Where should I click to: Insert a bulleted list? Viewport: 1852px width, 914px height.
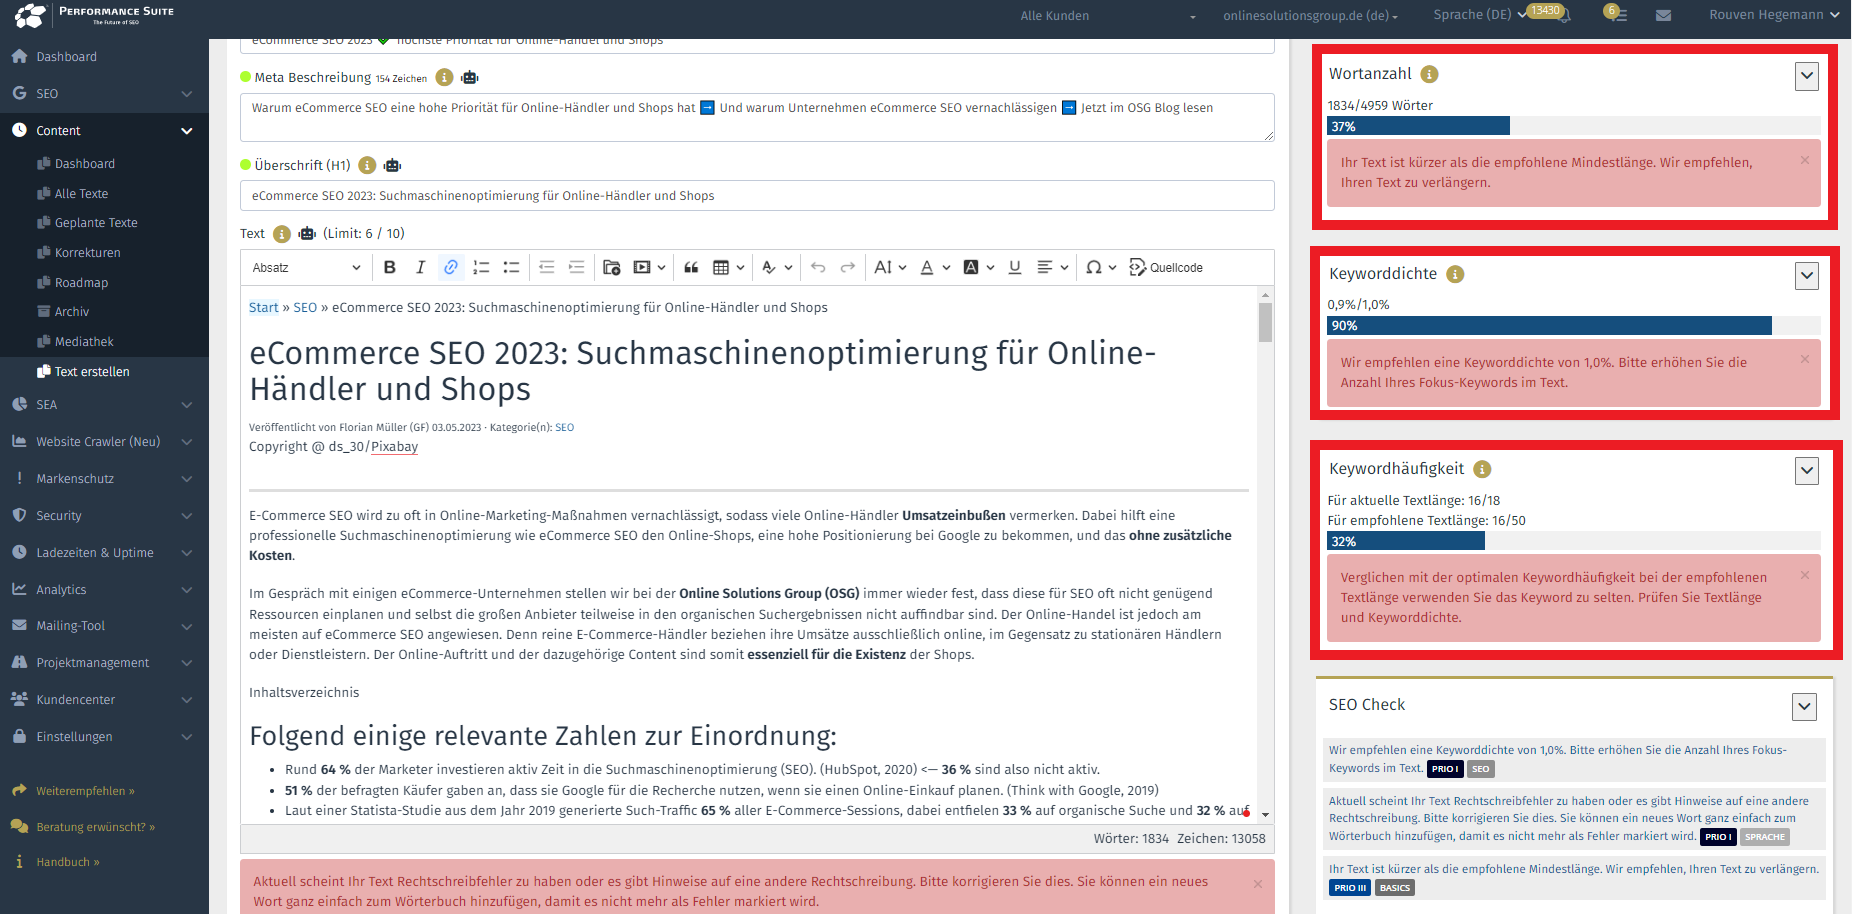511,267
